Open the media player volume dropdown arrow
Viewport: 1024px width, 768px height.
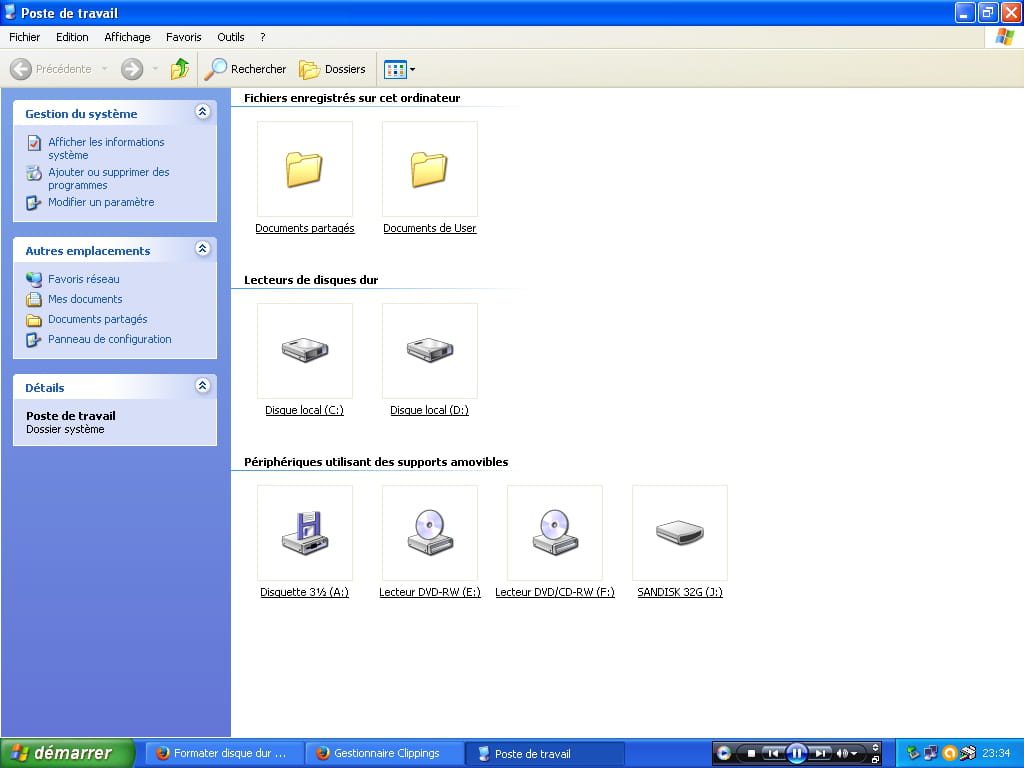854,754
